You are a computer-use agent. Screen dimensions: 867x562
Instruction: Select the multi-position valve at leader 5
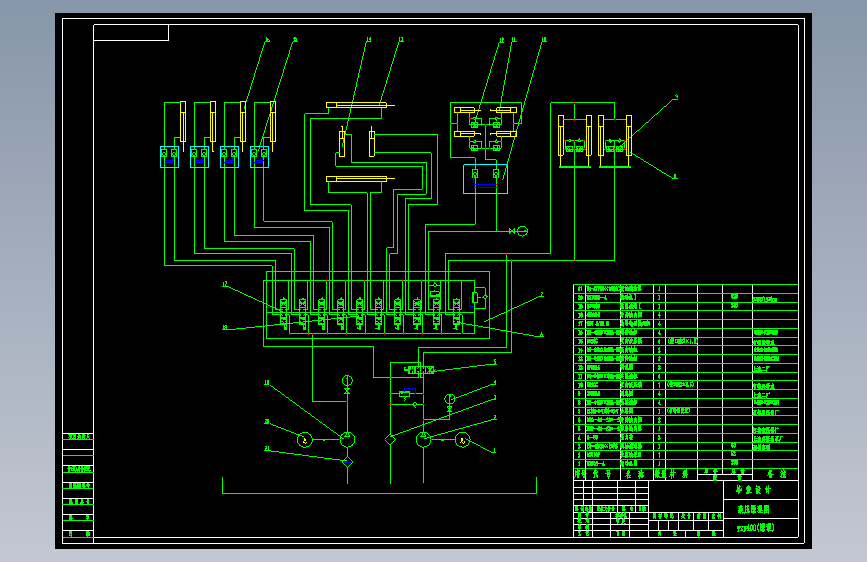[x=419, y=370]
